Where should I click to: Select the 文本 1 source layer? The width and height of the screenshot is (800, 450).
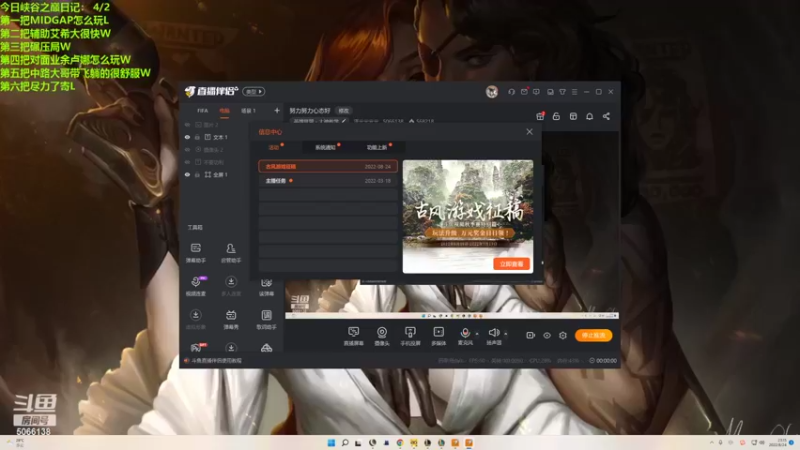click(x=220, y=137)
